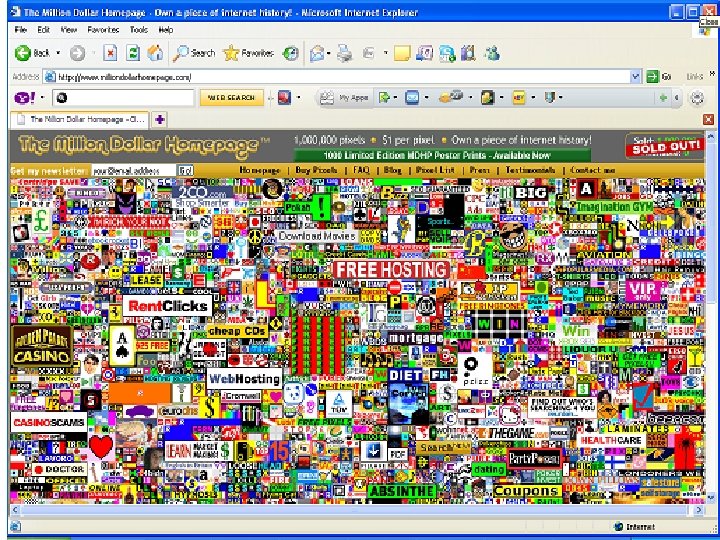The image size is (720, 540).
Task: Select The Million Dollar Homepage tab
Action: pyautogui.click(x=79, y=119)
